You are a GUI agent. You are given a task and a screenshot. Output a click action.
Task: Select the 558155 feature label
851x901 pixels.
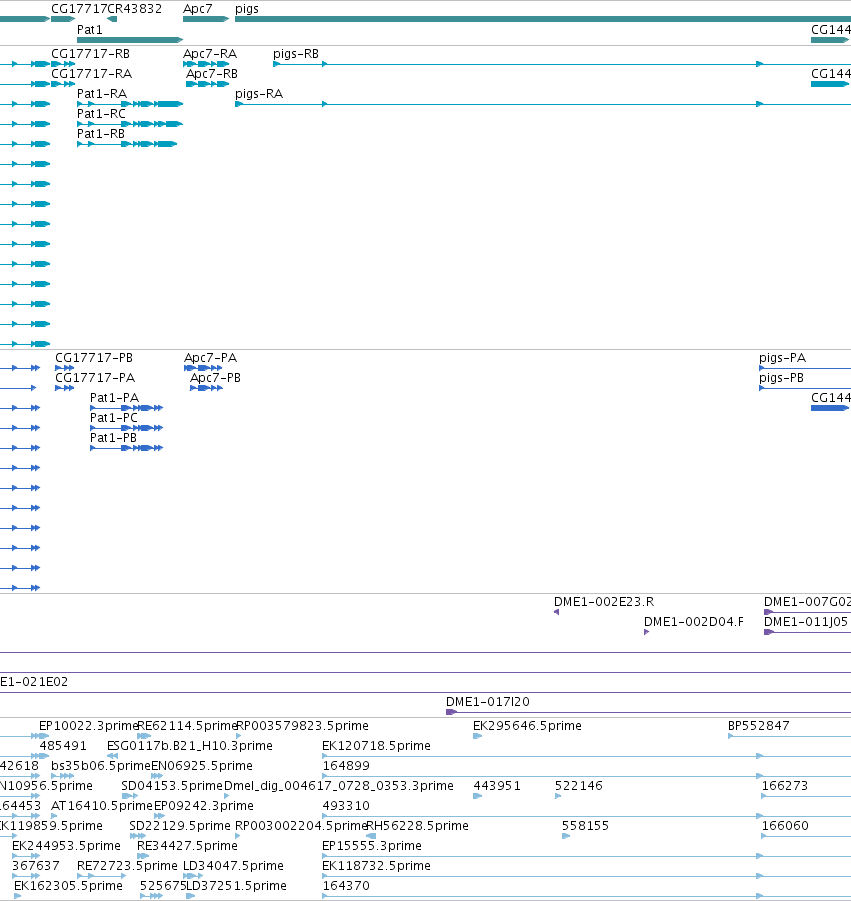pos(585,826)
